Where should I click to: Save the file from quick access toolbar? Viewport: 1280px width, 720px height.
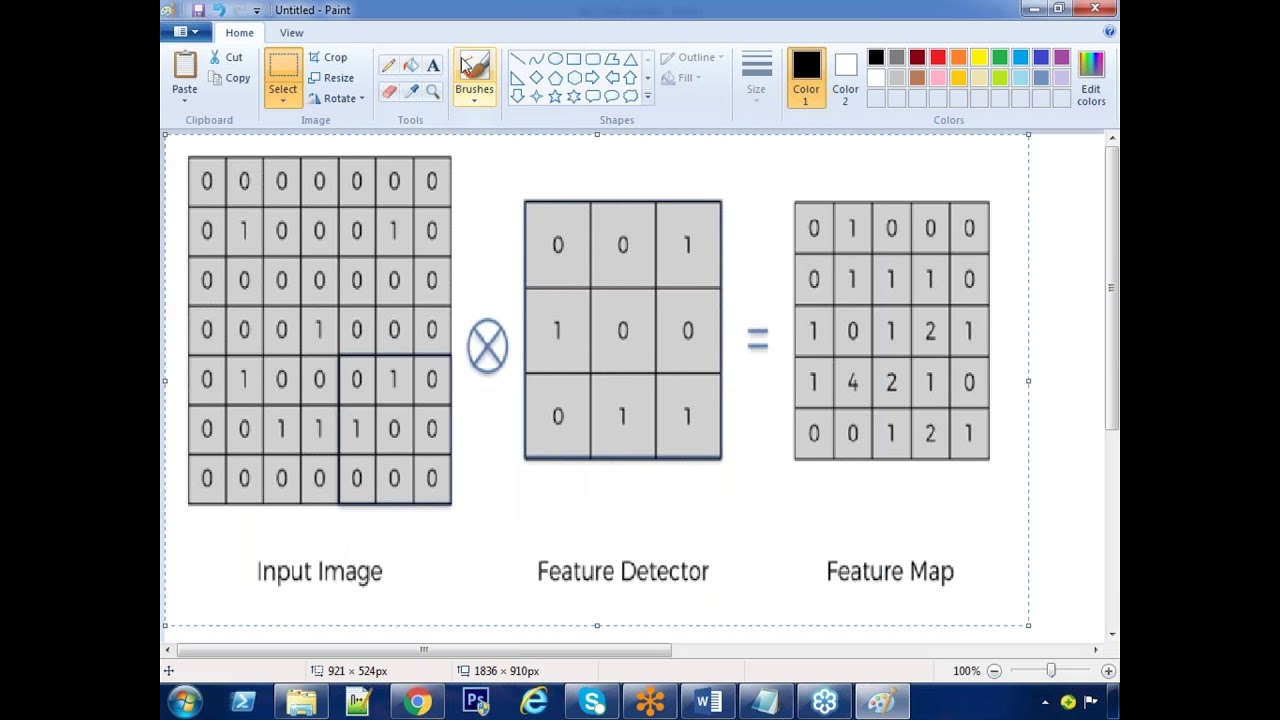coord(198,10)
